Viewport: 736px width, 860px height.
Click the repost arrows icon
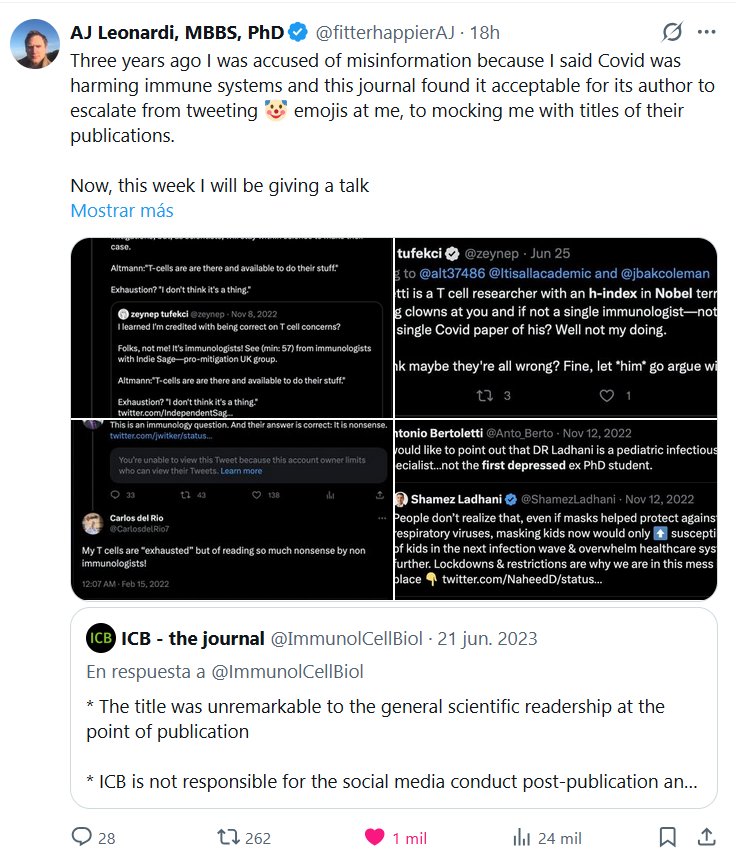[x=228, y=837]
